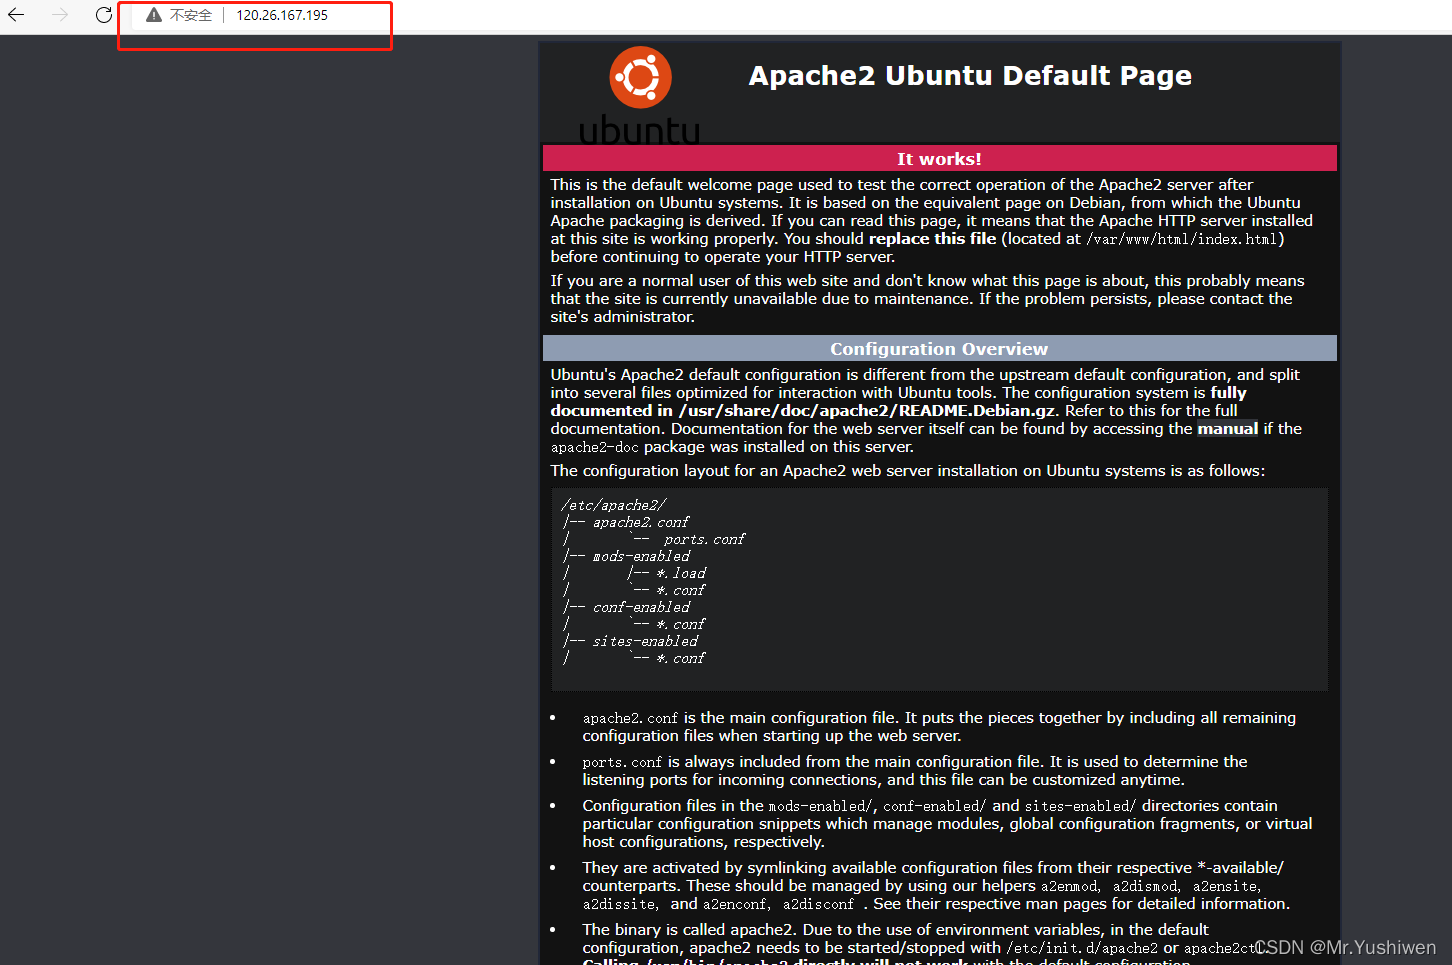Image resolution: width=1452 pixels, height=965 pixels.
Task: Click 'ports.conf' in the config tree
Action: (705, 539)
